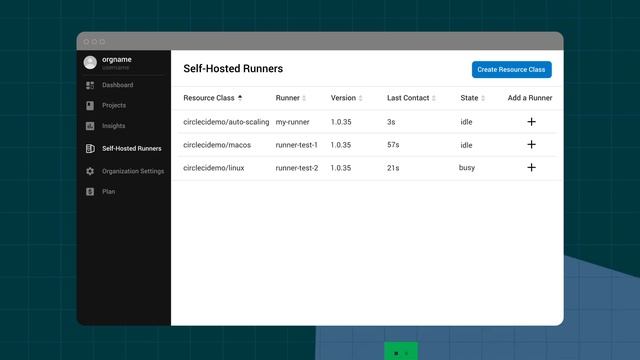Click the orgname avatar image

click(x=90, y=62)
